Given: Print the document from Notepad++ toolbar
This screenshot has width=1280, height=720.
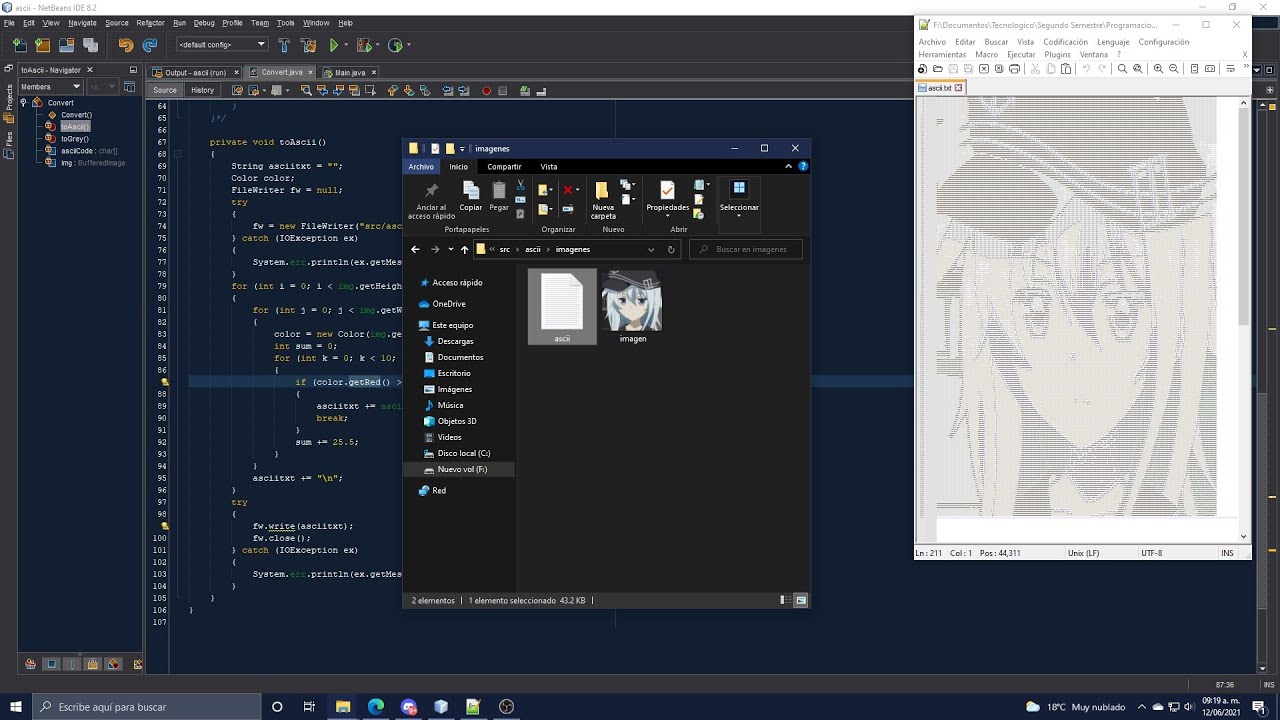Looking at the screenshot, I should click(1014, 69).
